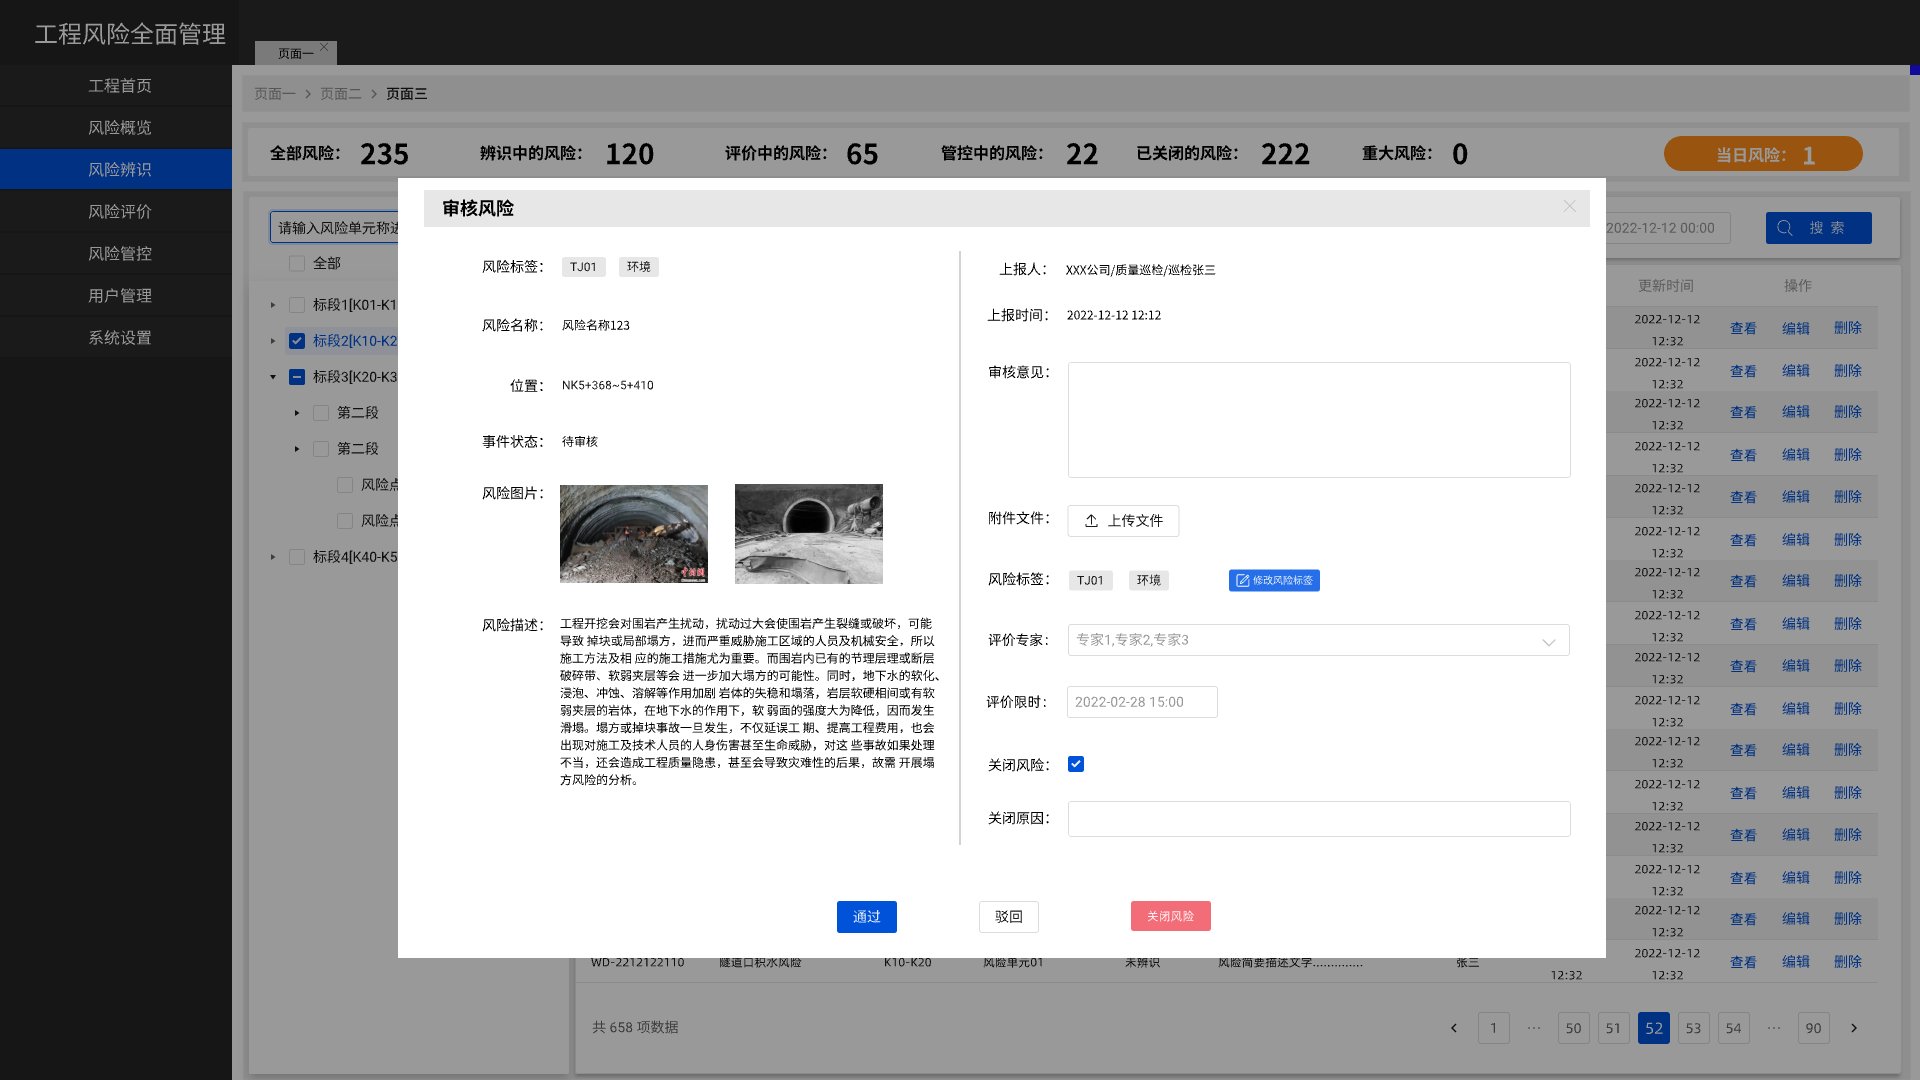The image size is (1920, 1080).
Task: Expand the 标段1 tree node
Action: pyautogui.click(x=273, y=305)
